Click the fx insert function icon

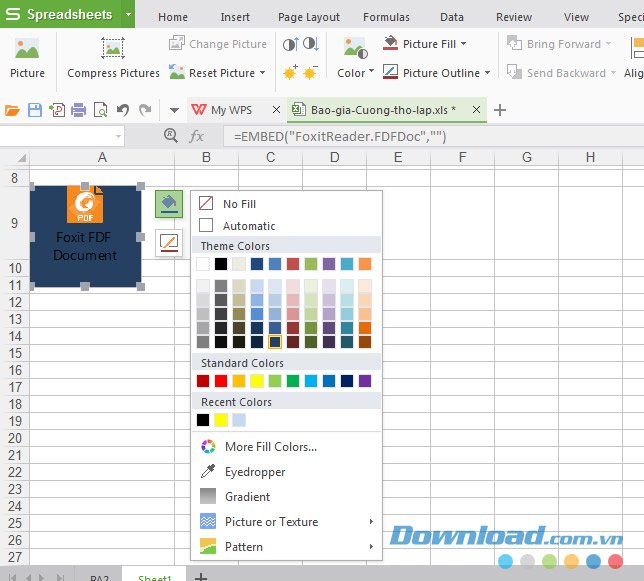pos(196,136)
